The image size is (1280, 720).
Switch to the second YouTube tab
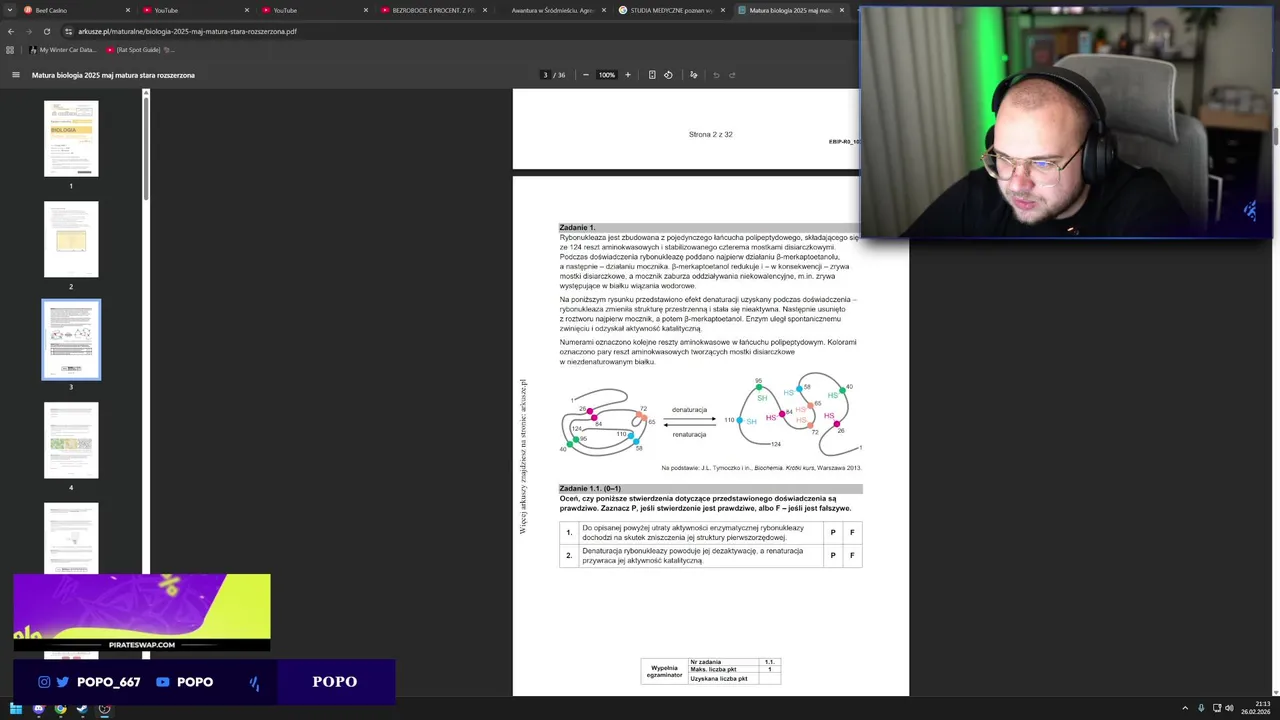pos(314,10)
